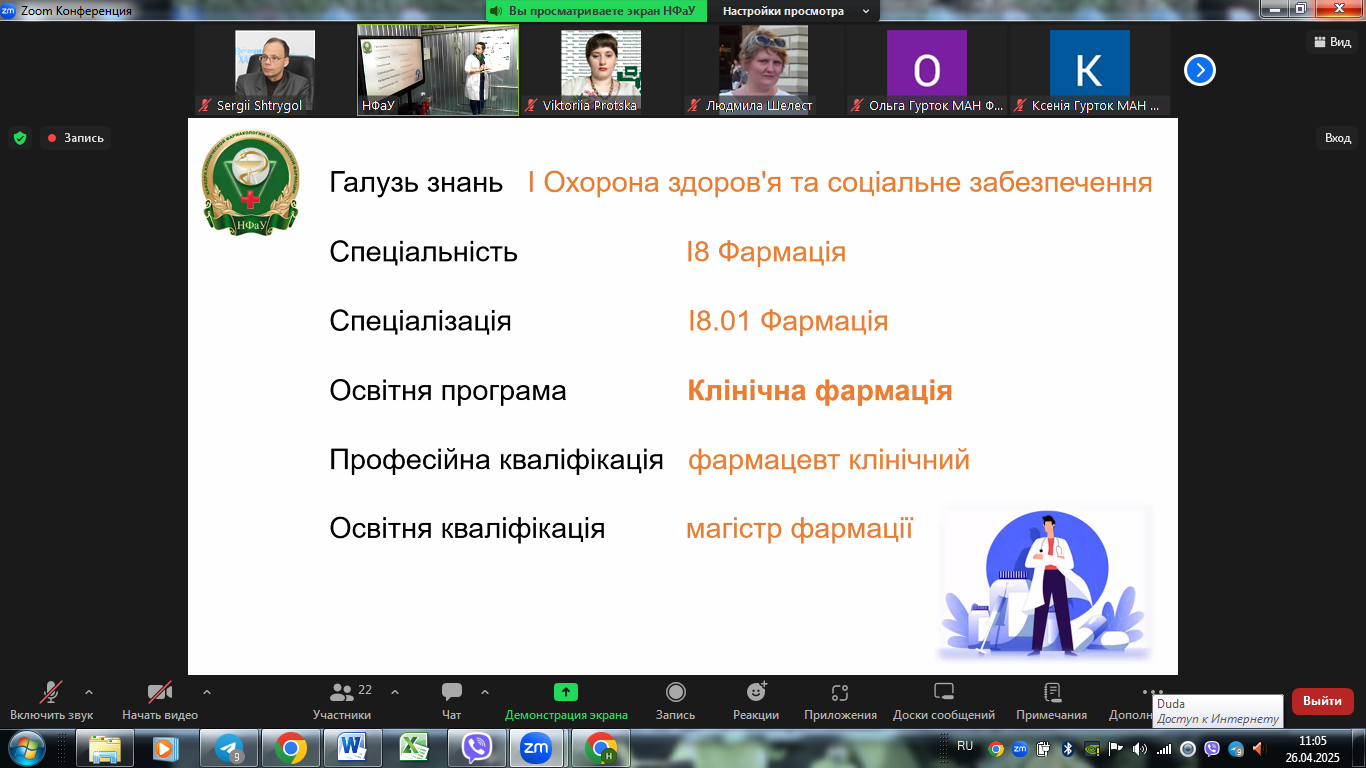Open clock showing 11:05 26.04.2025
Image resolution: width=1366 pixels, height=768 pixels.
coord(1312,748)
